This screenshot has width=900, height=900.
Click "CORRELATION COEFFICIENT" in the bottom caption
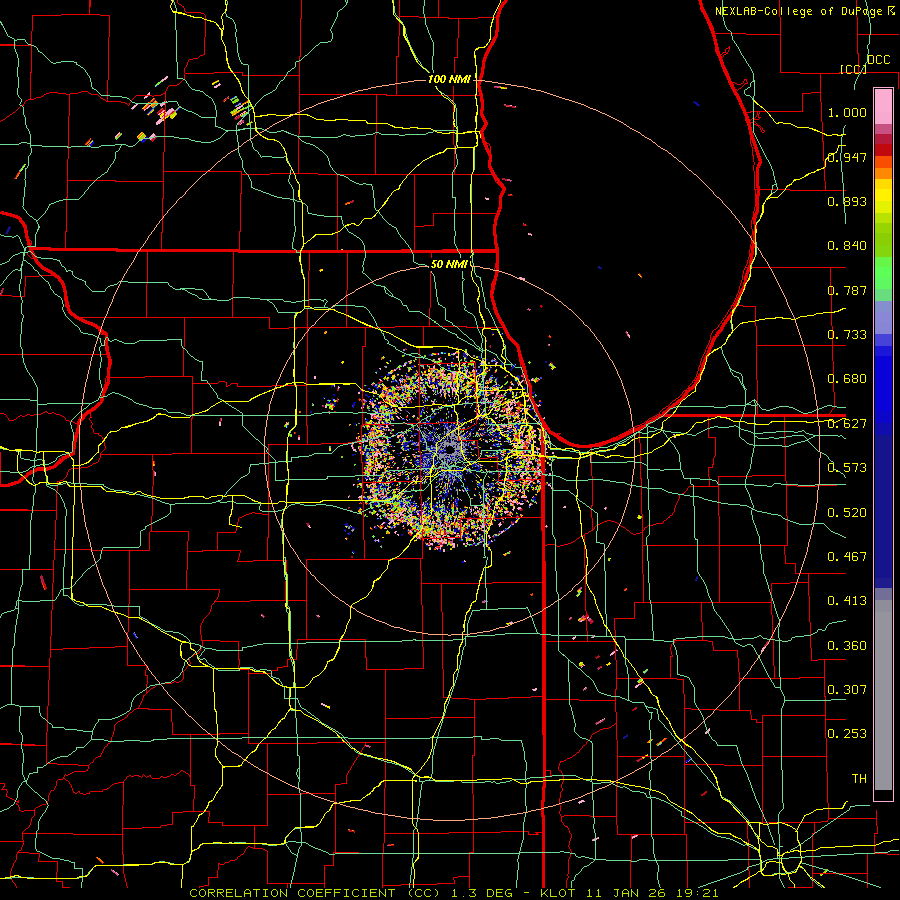(293, 893)
